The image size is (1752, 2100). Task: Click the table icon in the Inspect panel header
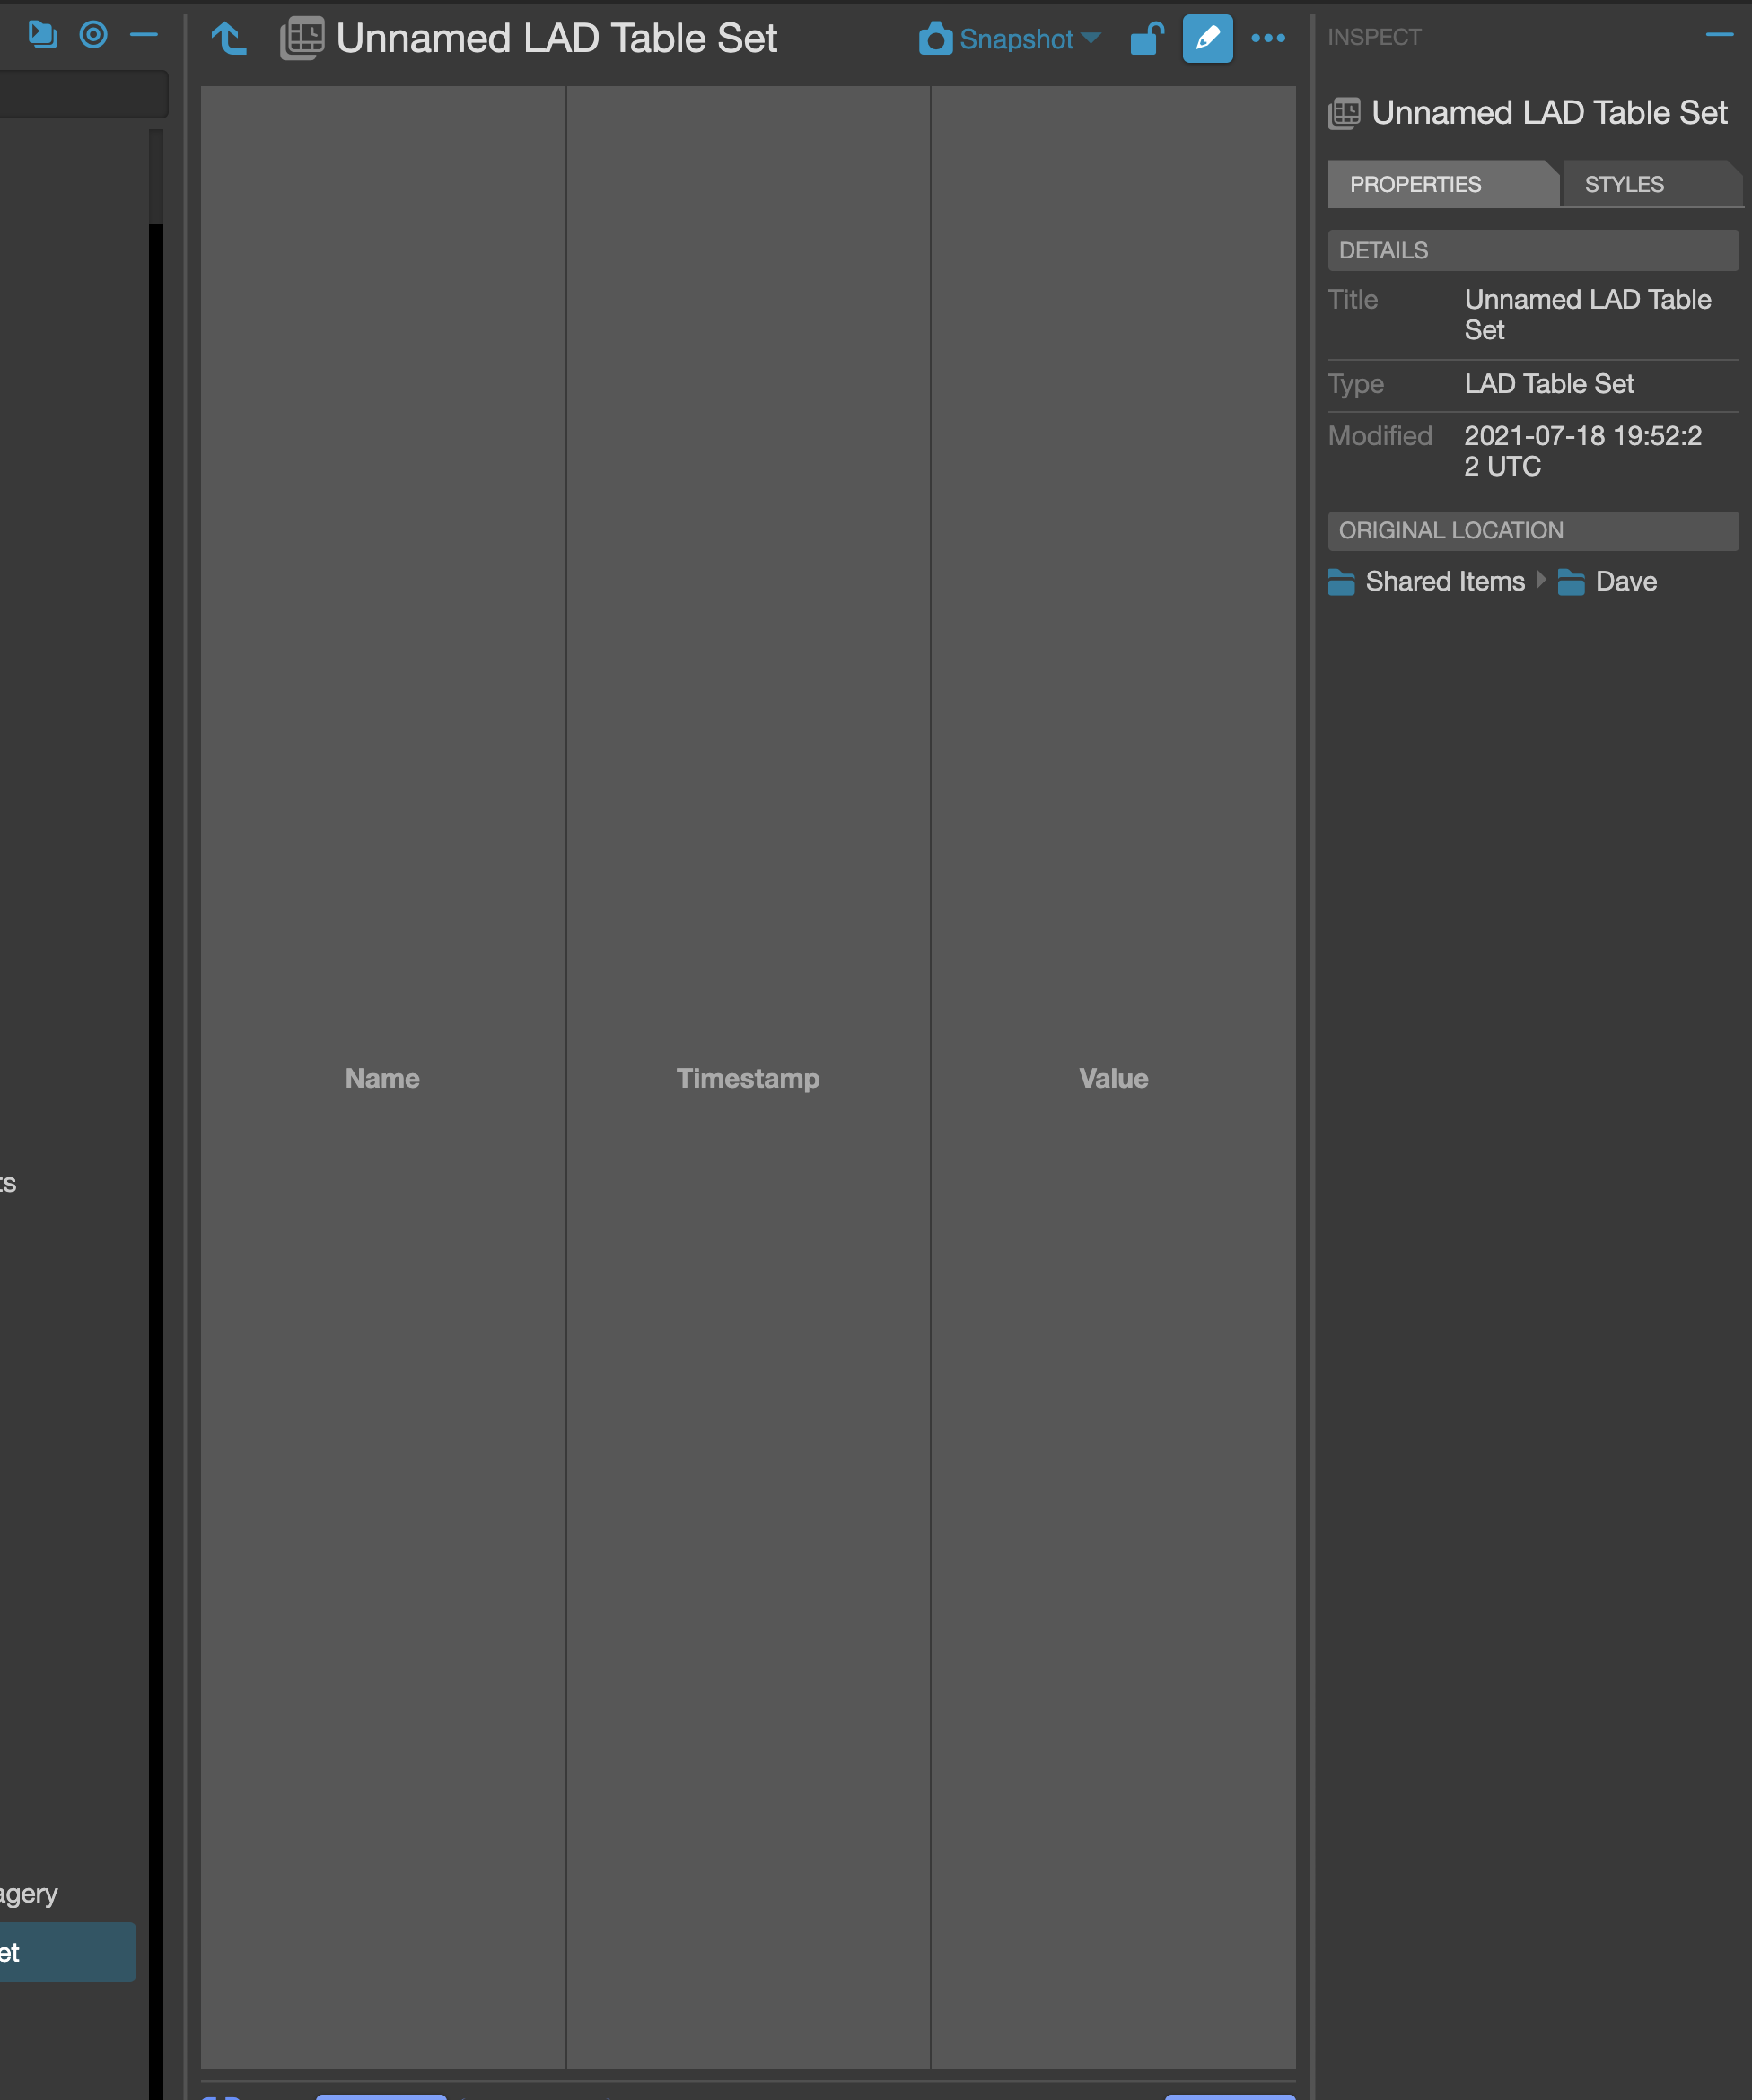[1344, 112]
